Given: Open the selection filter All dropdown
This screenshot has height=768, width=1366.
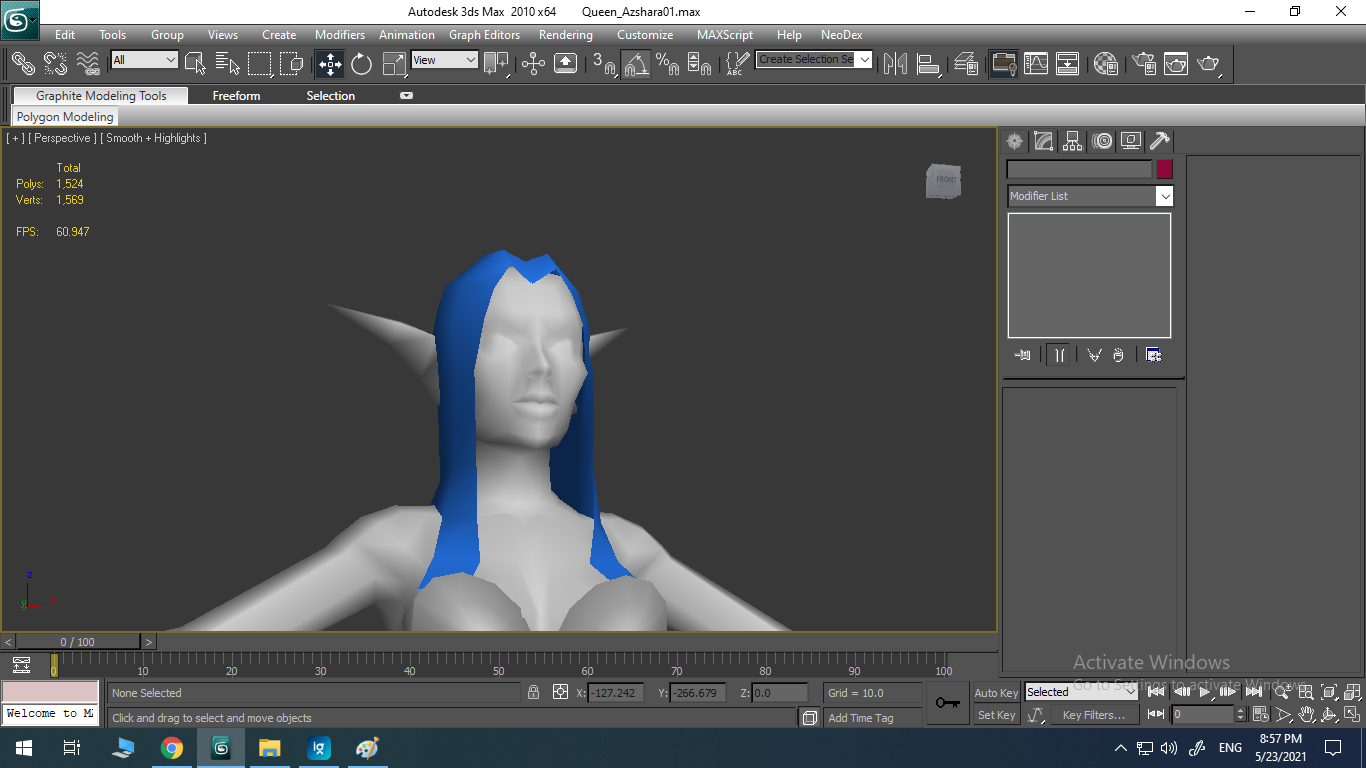Looking at the screenshot, I should [144, 60].
